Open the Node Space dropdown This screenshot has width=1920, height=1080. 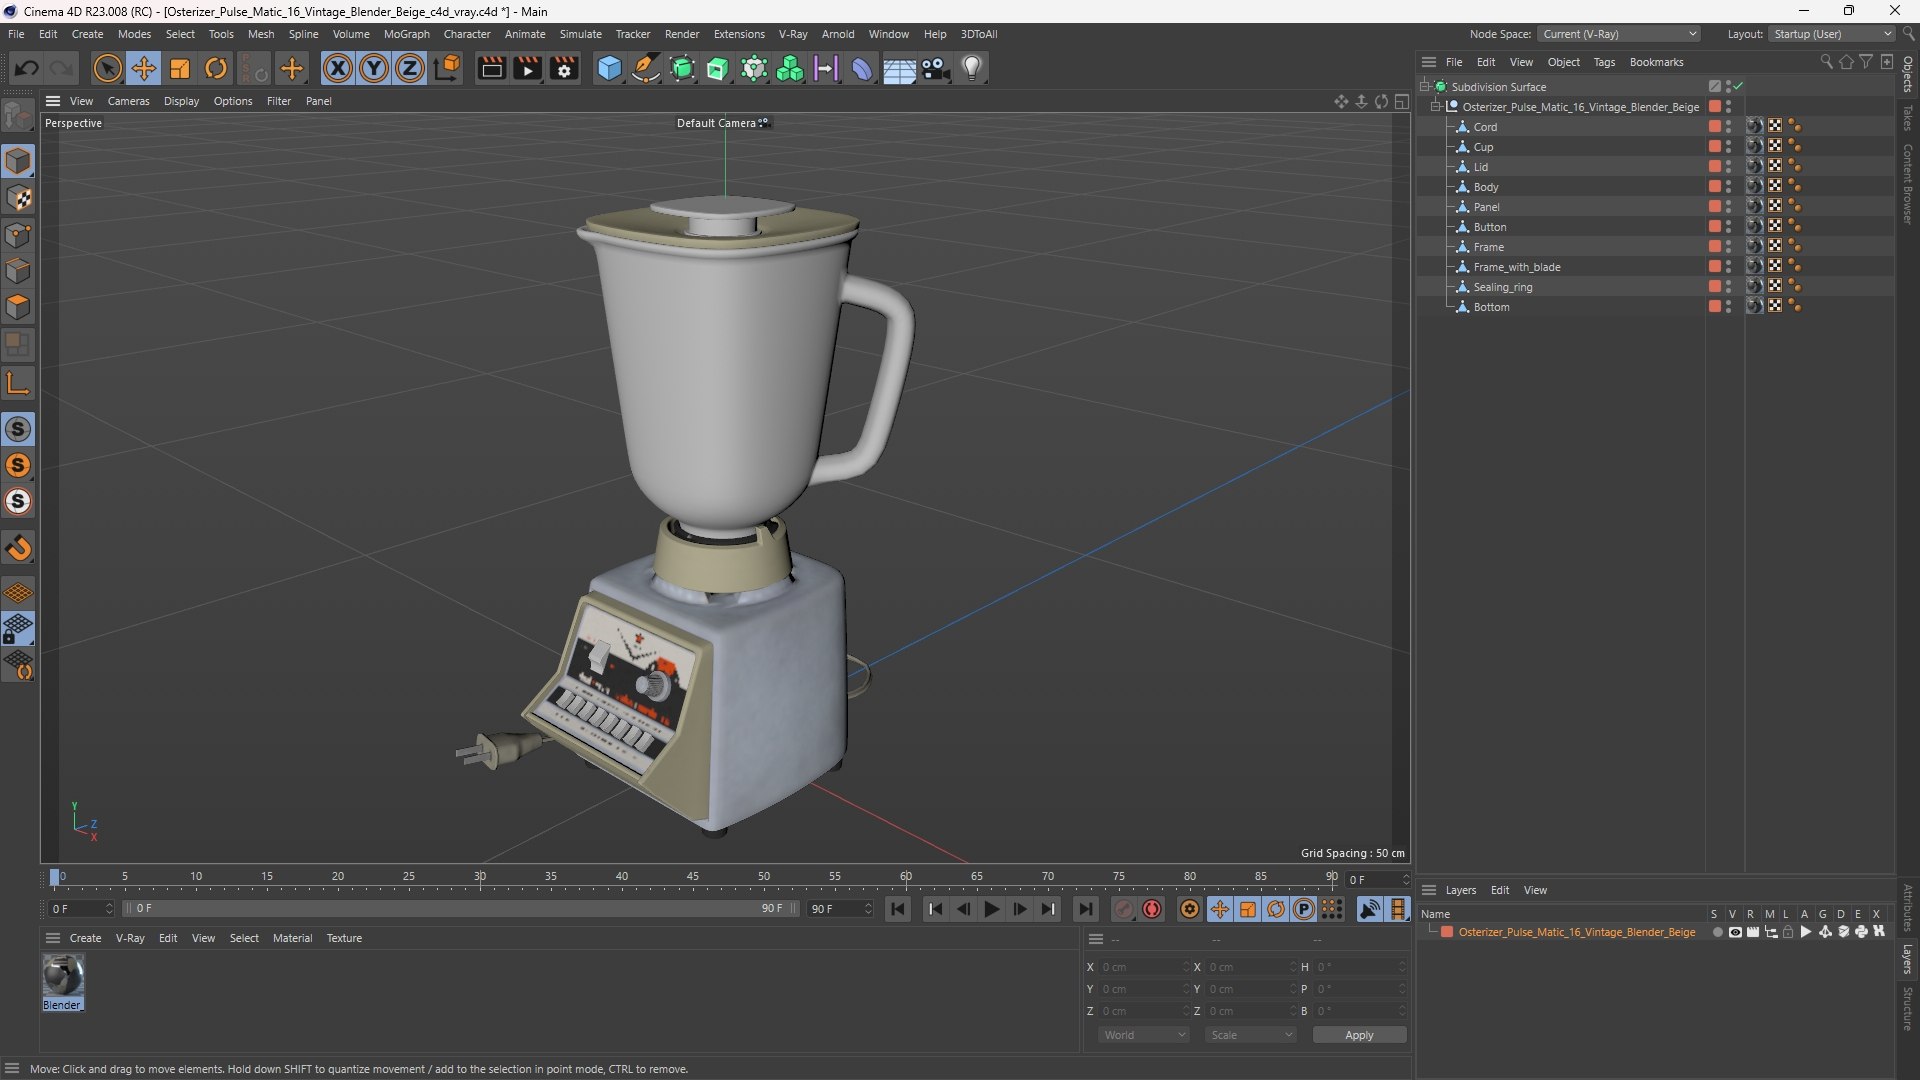point(1618,34)
